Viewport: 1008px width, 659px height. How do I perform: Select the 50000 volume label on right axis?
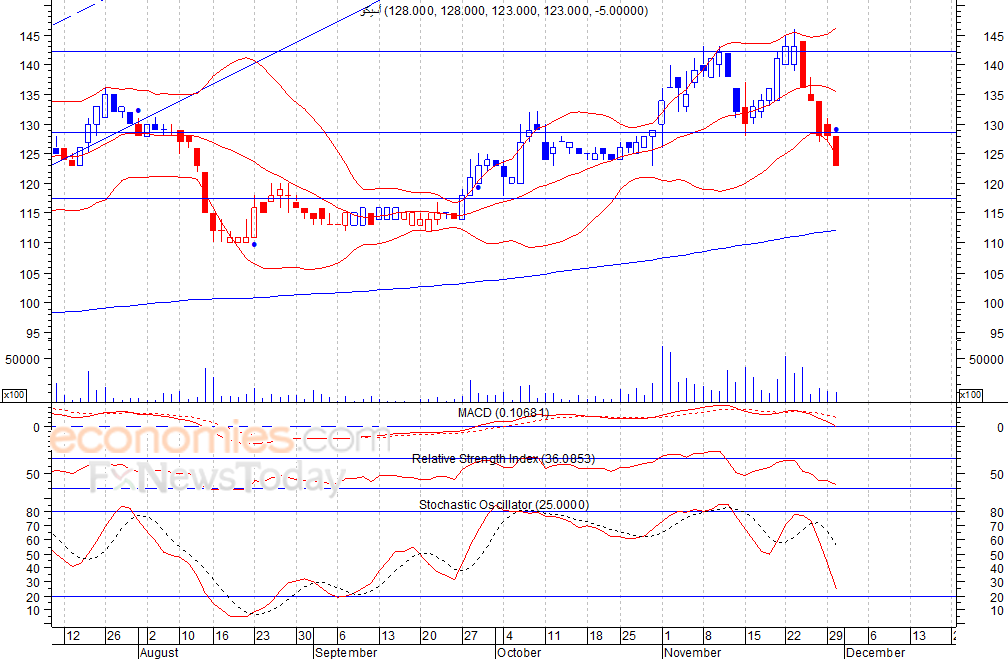[x=986, y=359]
